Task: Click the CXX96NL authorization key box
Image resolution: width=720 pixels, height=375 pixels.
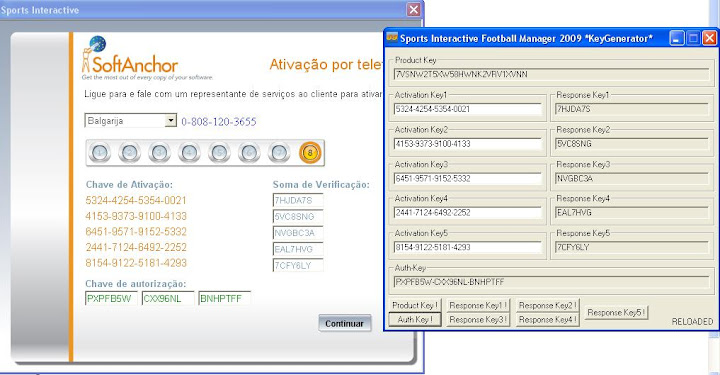Action: click(168, 299)
